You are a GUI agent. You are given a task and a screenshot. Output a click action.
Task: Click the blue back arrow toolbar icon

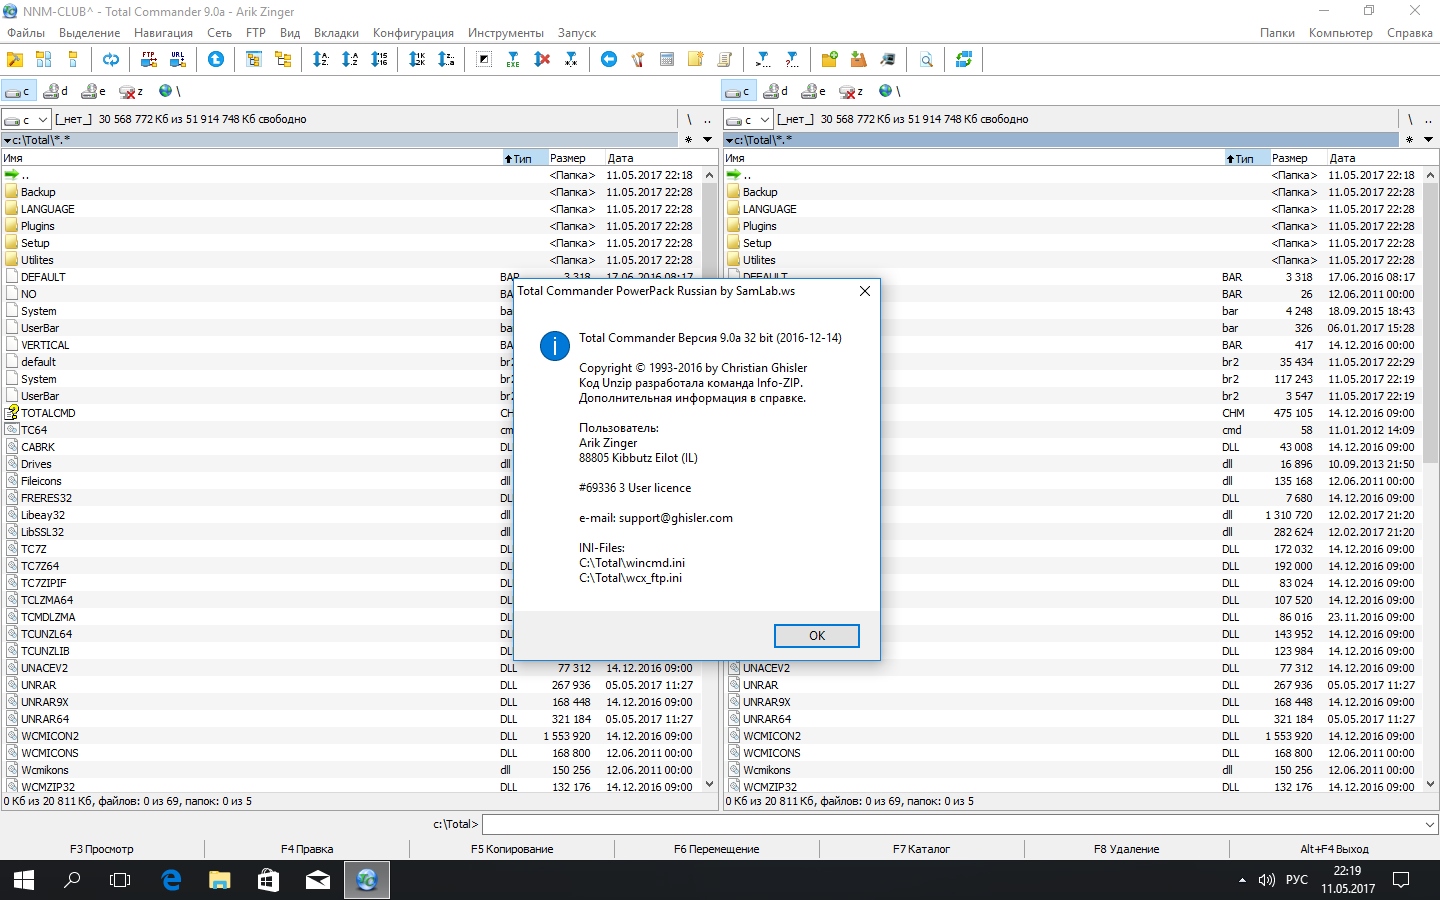point(608,60)
